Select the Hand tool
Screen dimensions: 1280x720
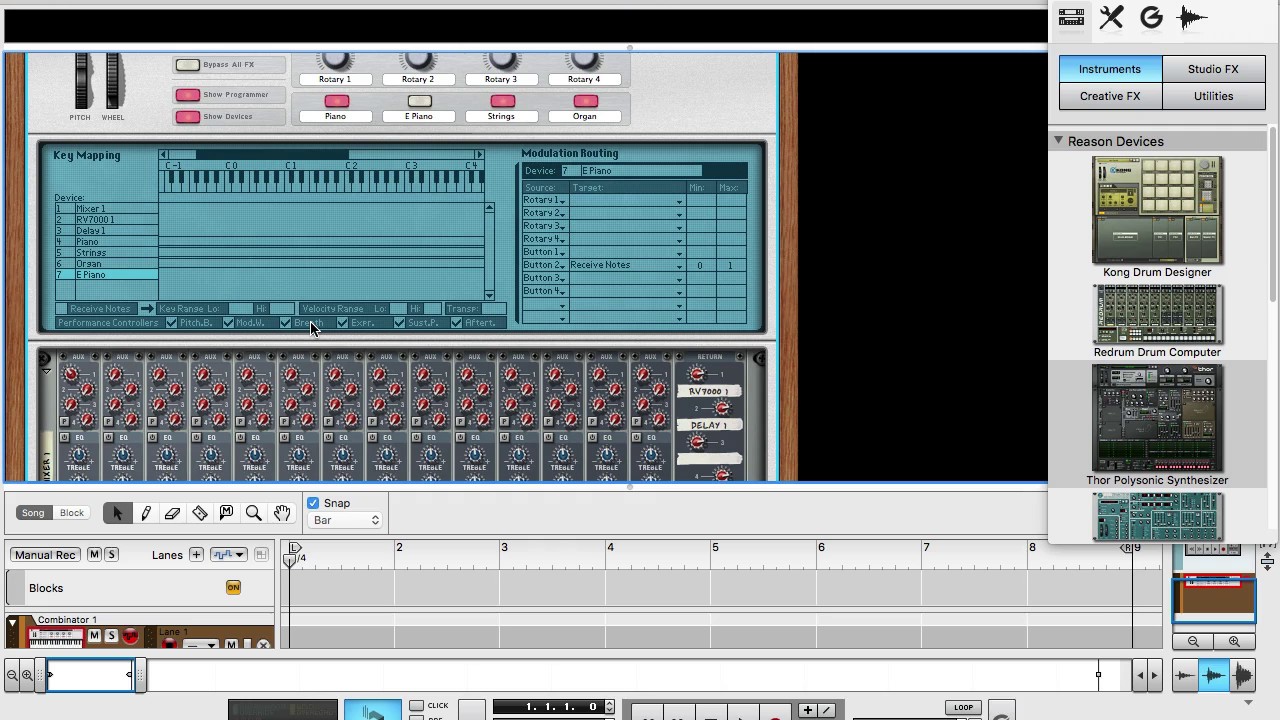282,513
